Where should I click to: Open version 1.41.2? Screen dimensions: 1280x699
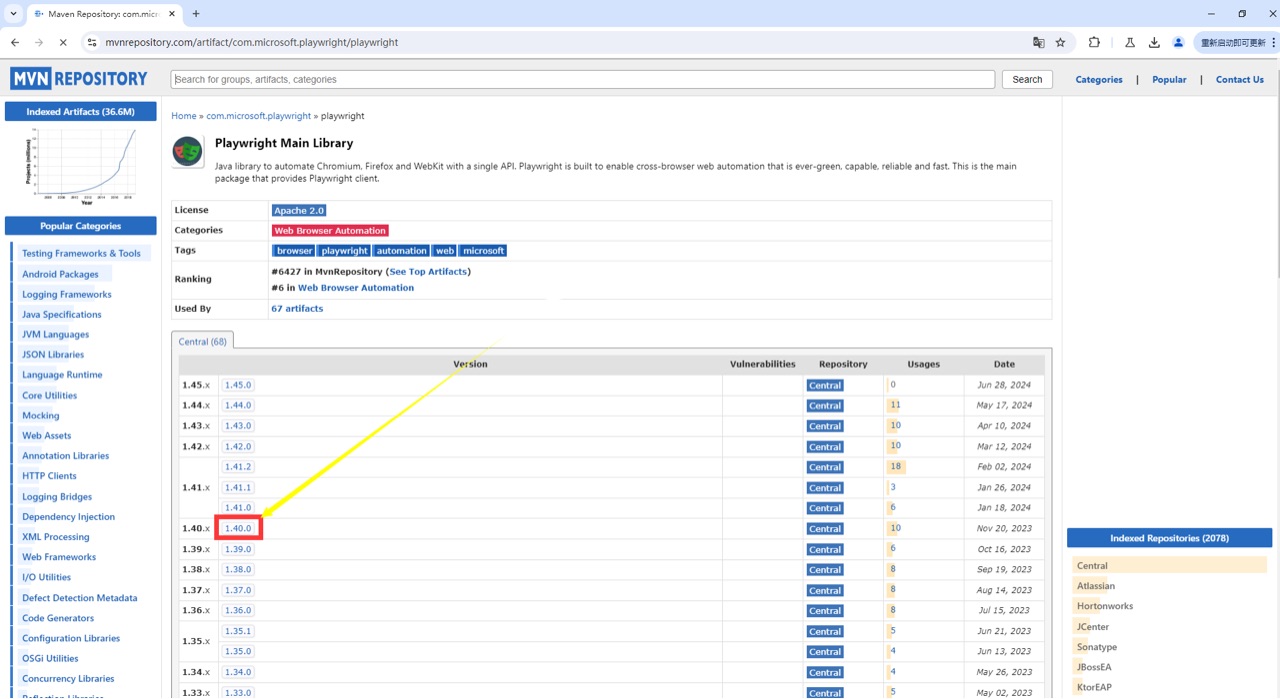pos(238,467)
